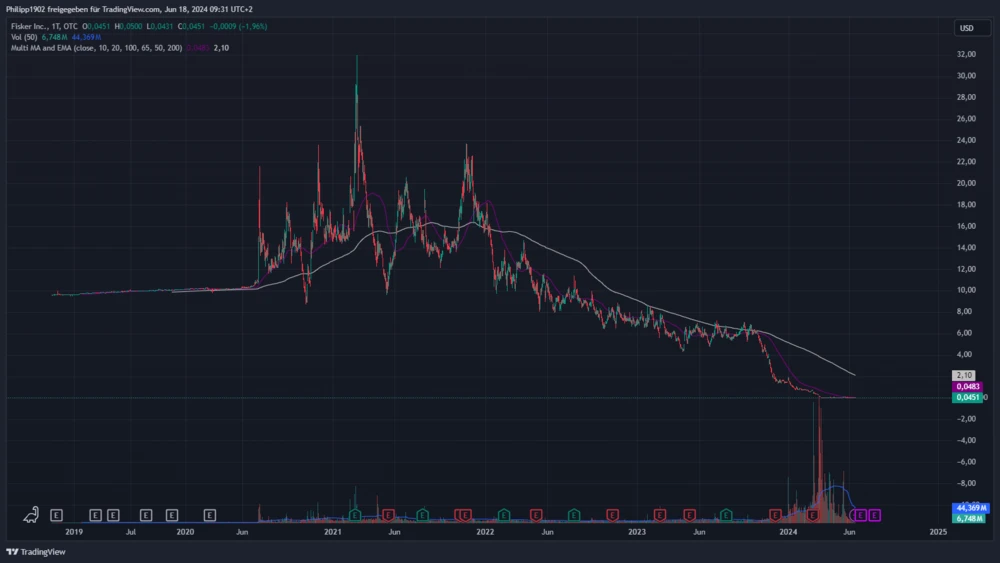This screenshot has width=1000, height=563.
Task: Click the purple 0,0483 price label
Action: tap(967, 386)
